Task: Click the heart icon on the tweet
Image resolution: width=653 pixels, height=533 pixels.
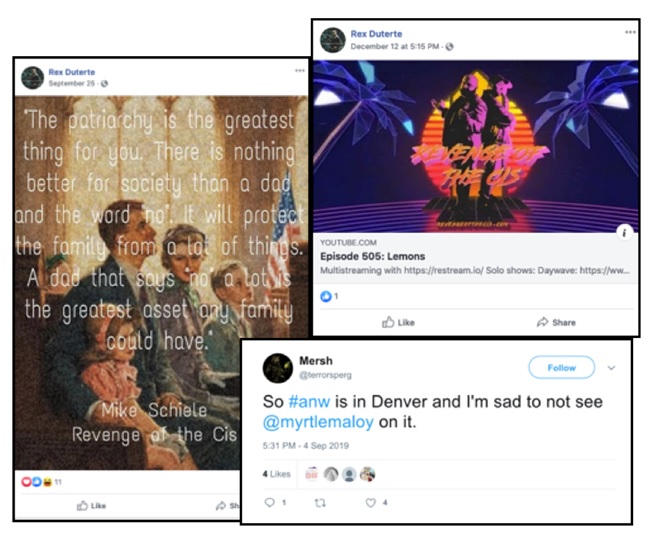Action: tap(370, 503)
